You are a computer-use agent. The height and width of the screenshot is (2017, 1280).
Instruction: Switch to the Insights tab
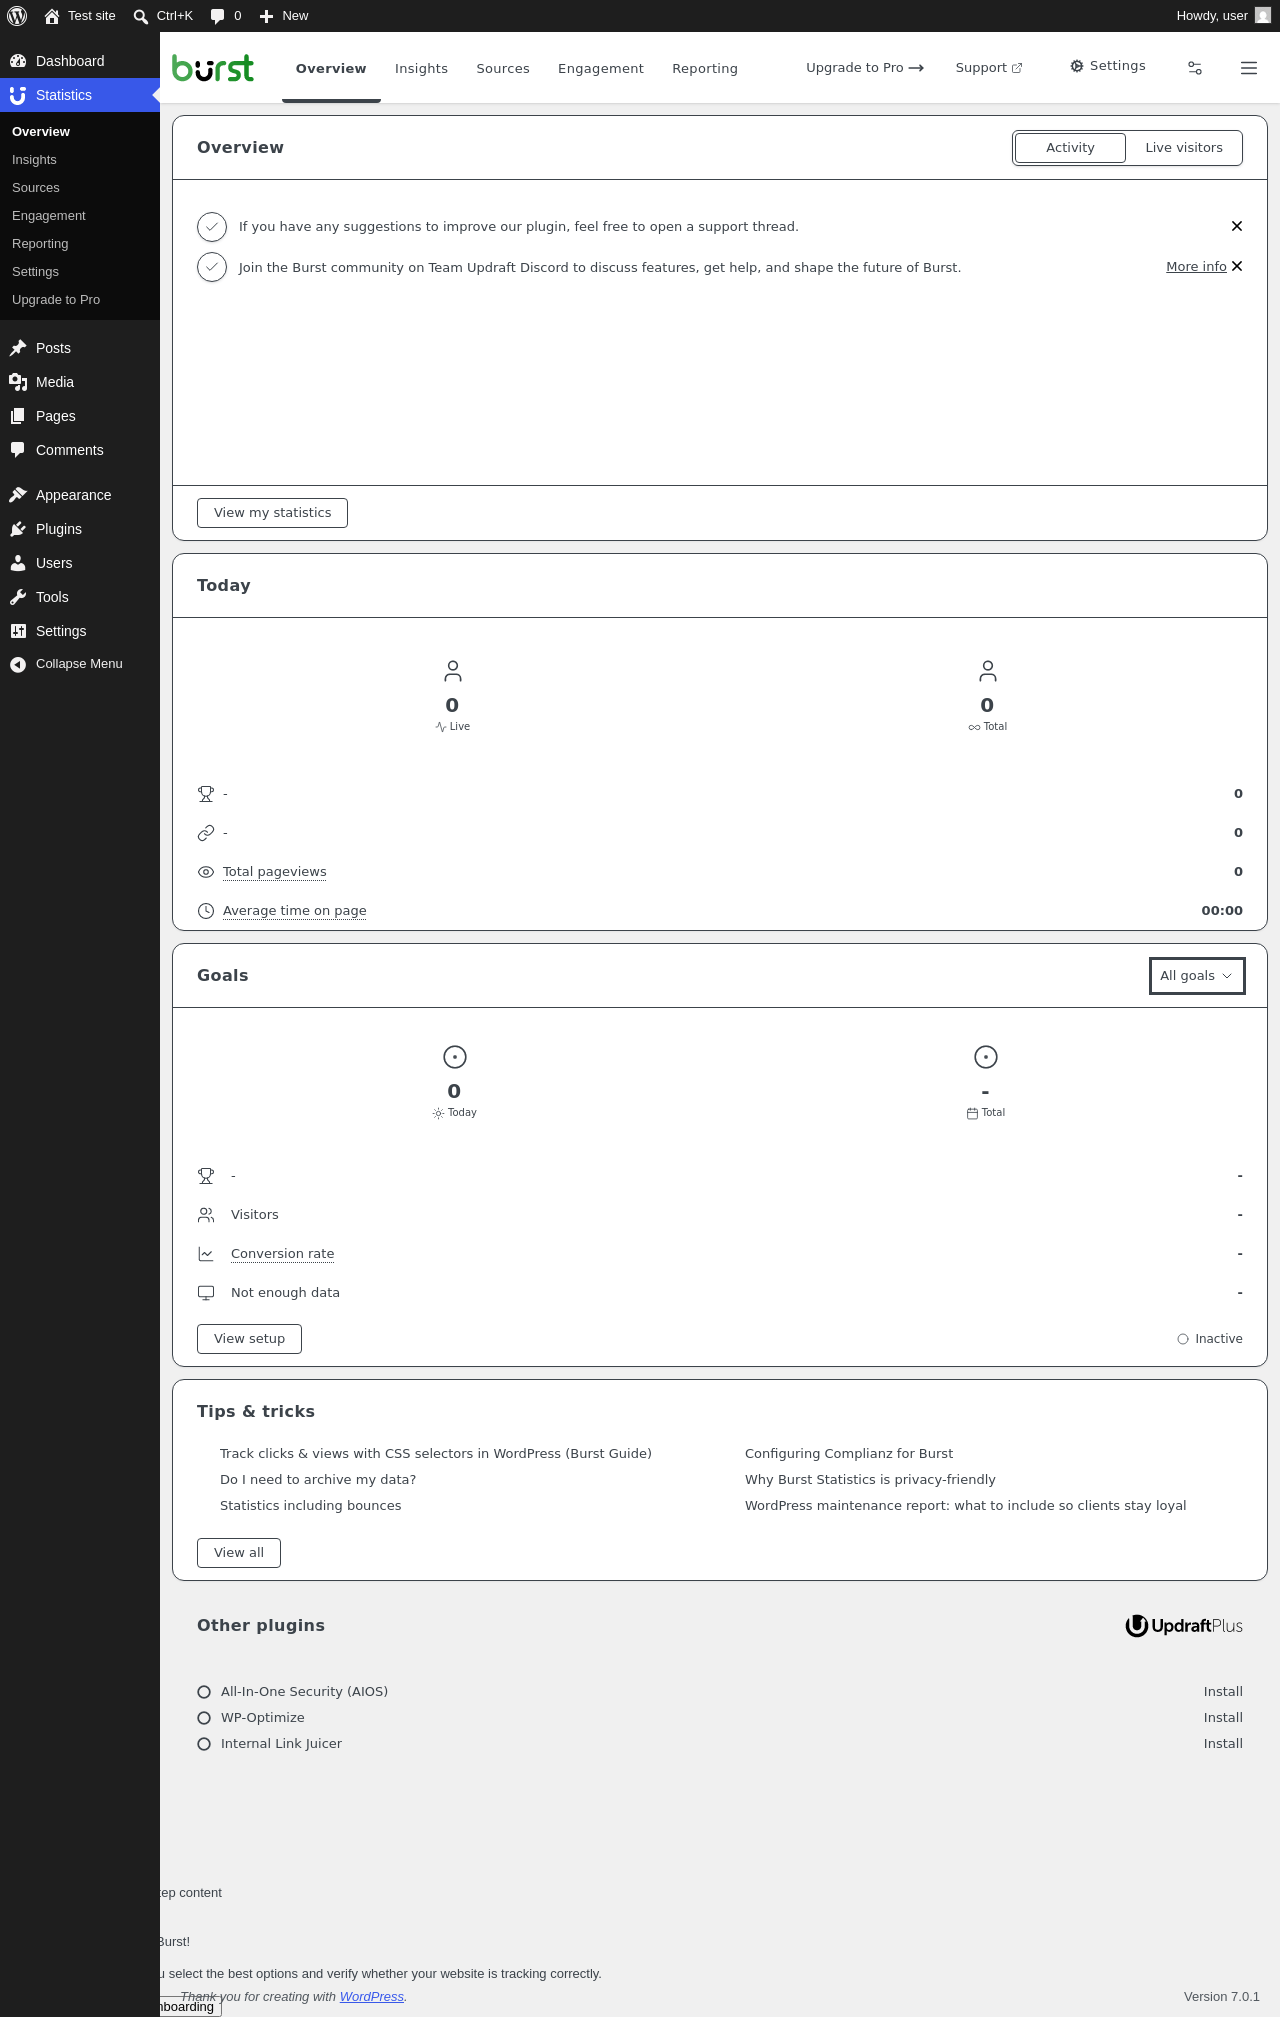[x=421, y=68]
